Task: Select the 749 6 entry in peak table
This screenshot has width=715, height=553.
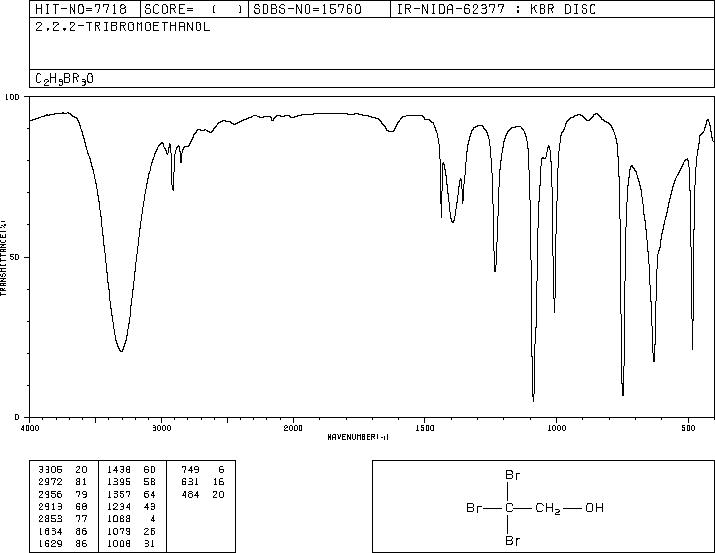Action: 202,470
